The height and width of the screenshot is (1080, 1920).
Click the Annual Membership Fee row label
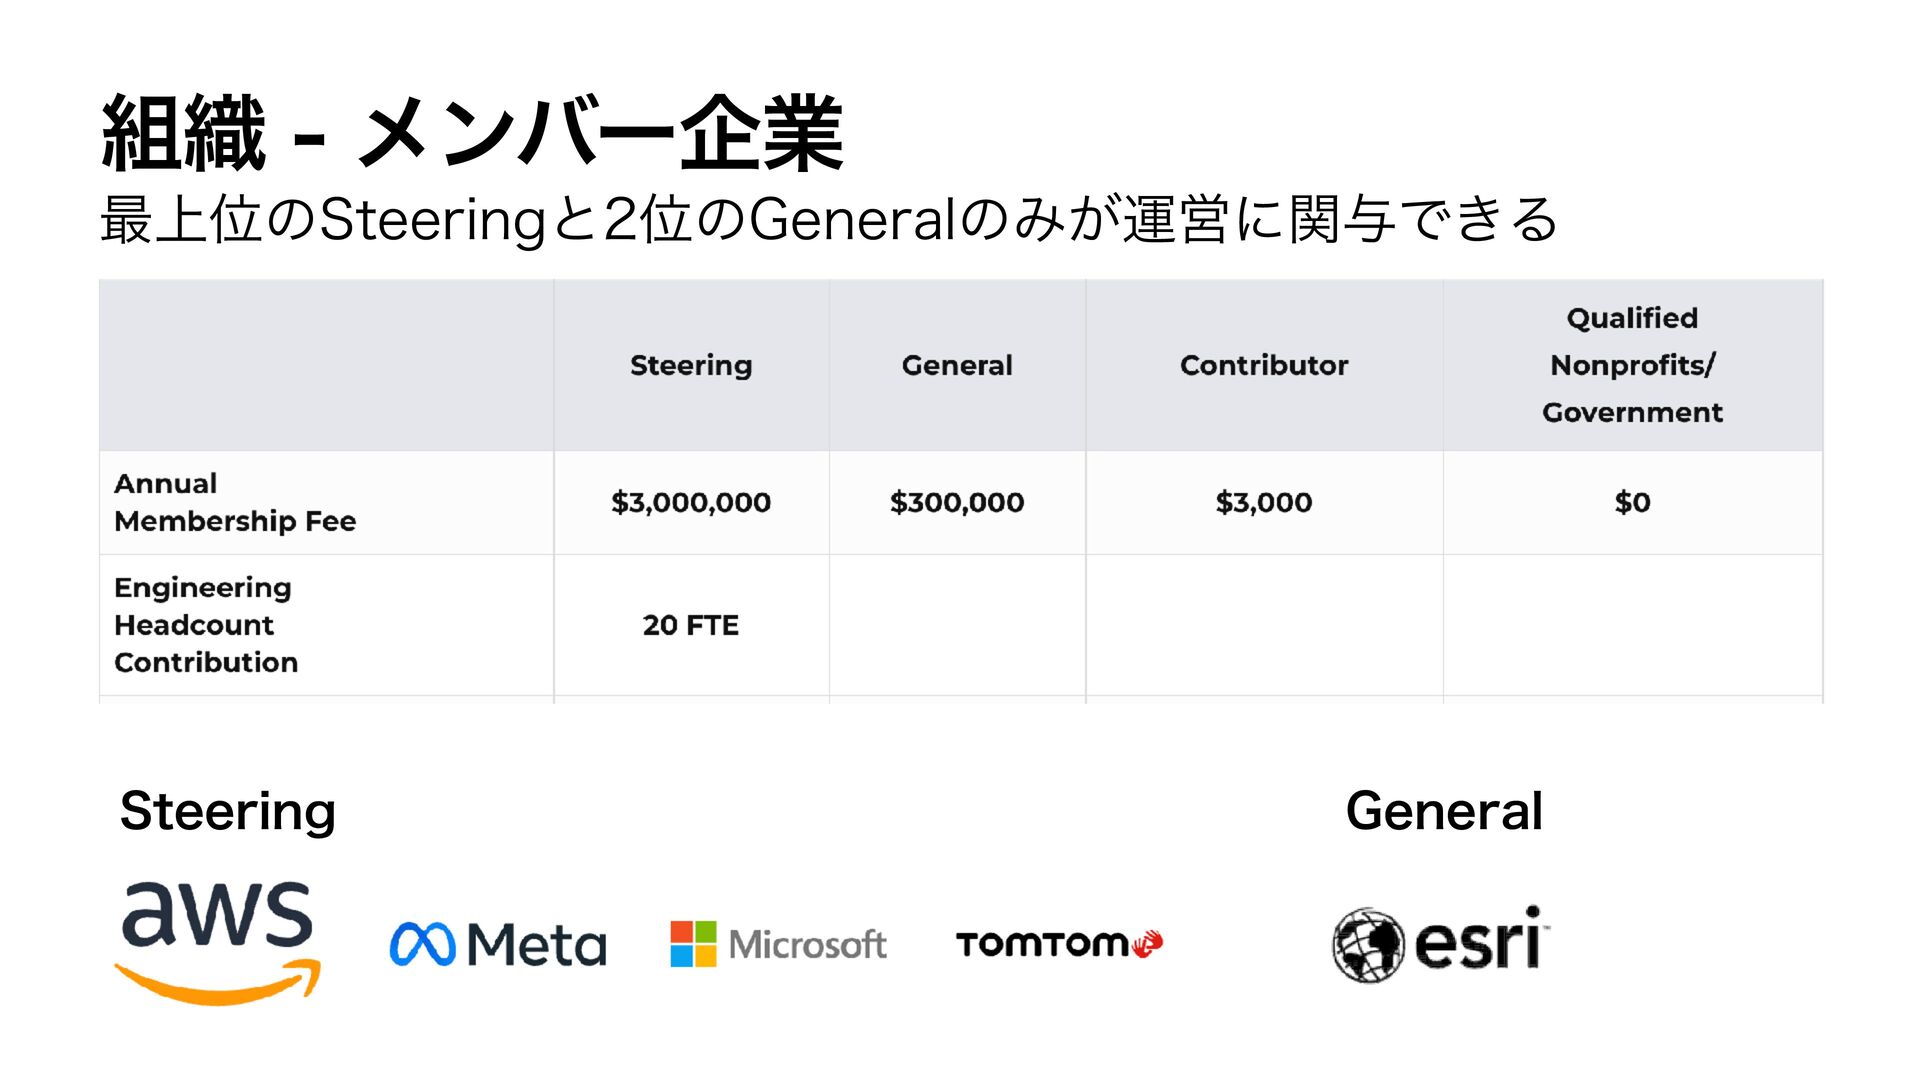[x=235, y=502]
